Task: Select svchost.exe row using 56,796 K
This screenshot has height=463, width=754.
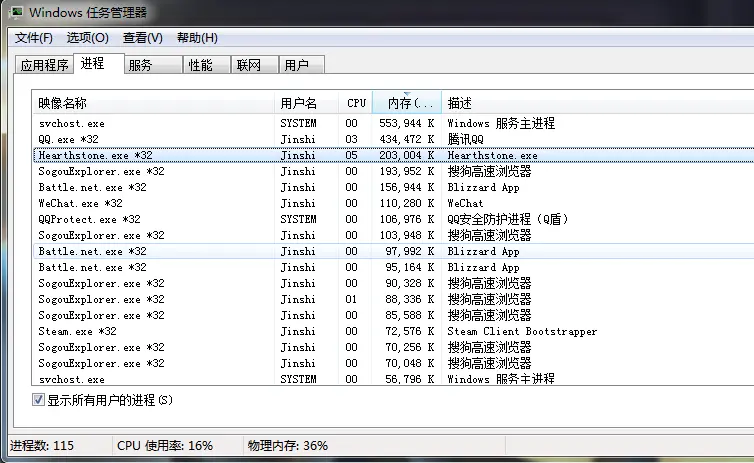Action: tap(393, 379)
